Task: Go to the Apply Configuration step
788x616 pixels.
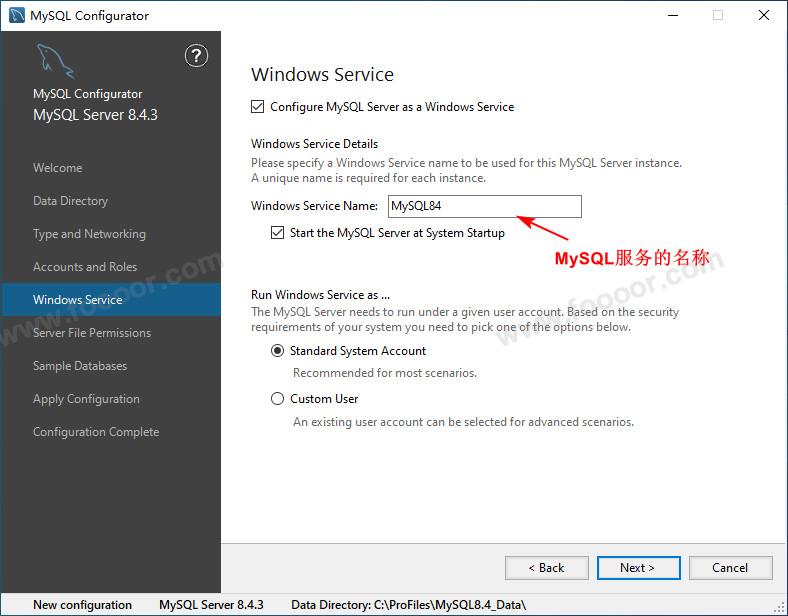Action: click(86, 399)
